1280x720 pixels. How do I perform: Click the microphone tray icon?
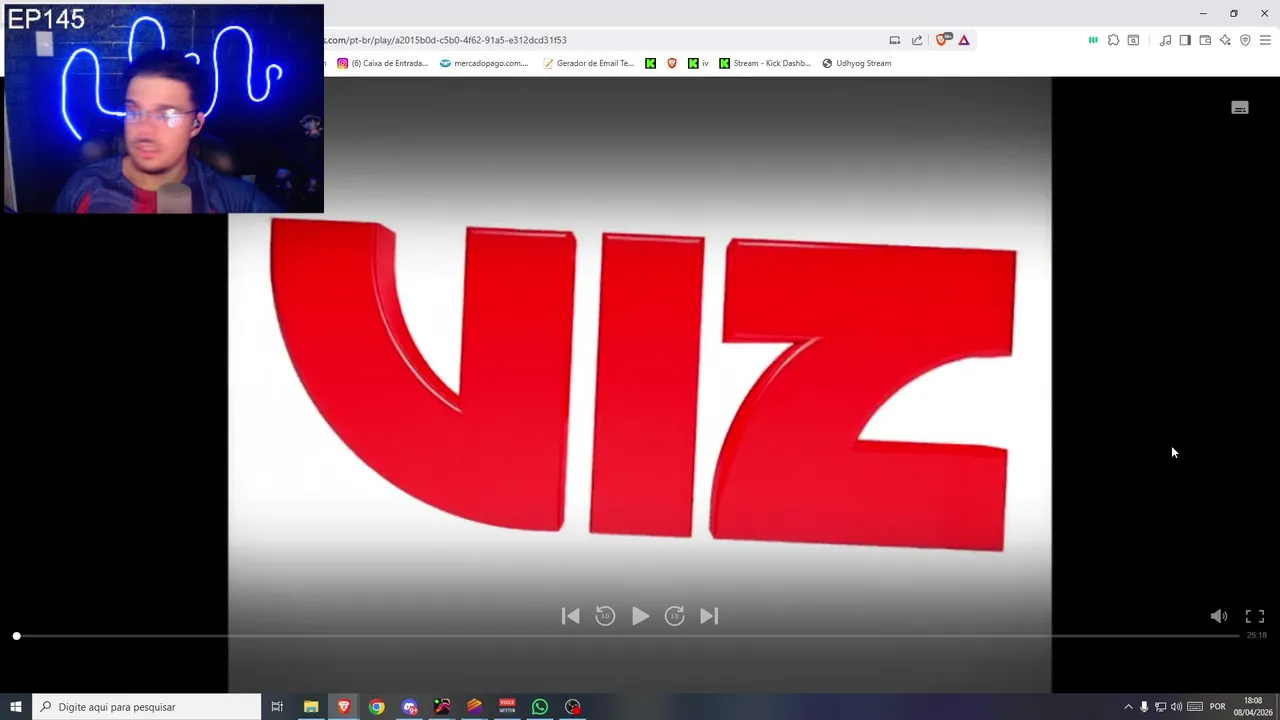point(1144,707)
